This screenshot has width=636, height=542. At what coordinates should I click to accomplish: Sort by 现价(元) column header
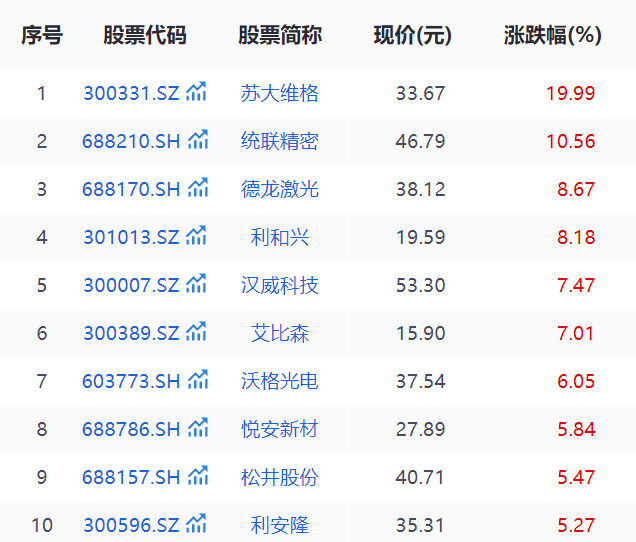click(x=413, y=36)
